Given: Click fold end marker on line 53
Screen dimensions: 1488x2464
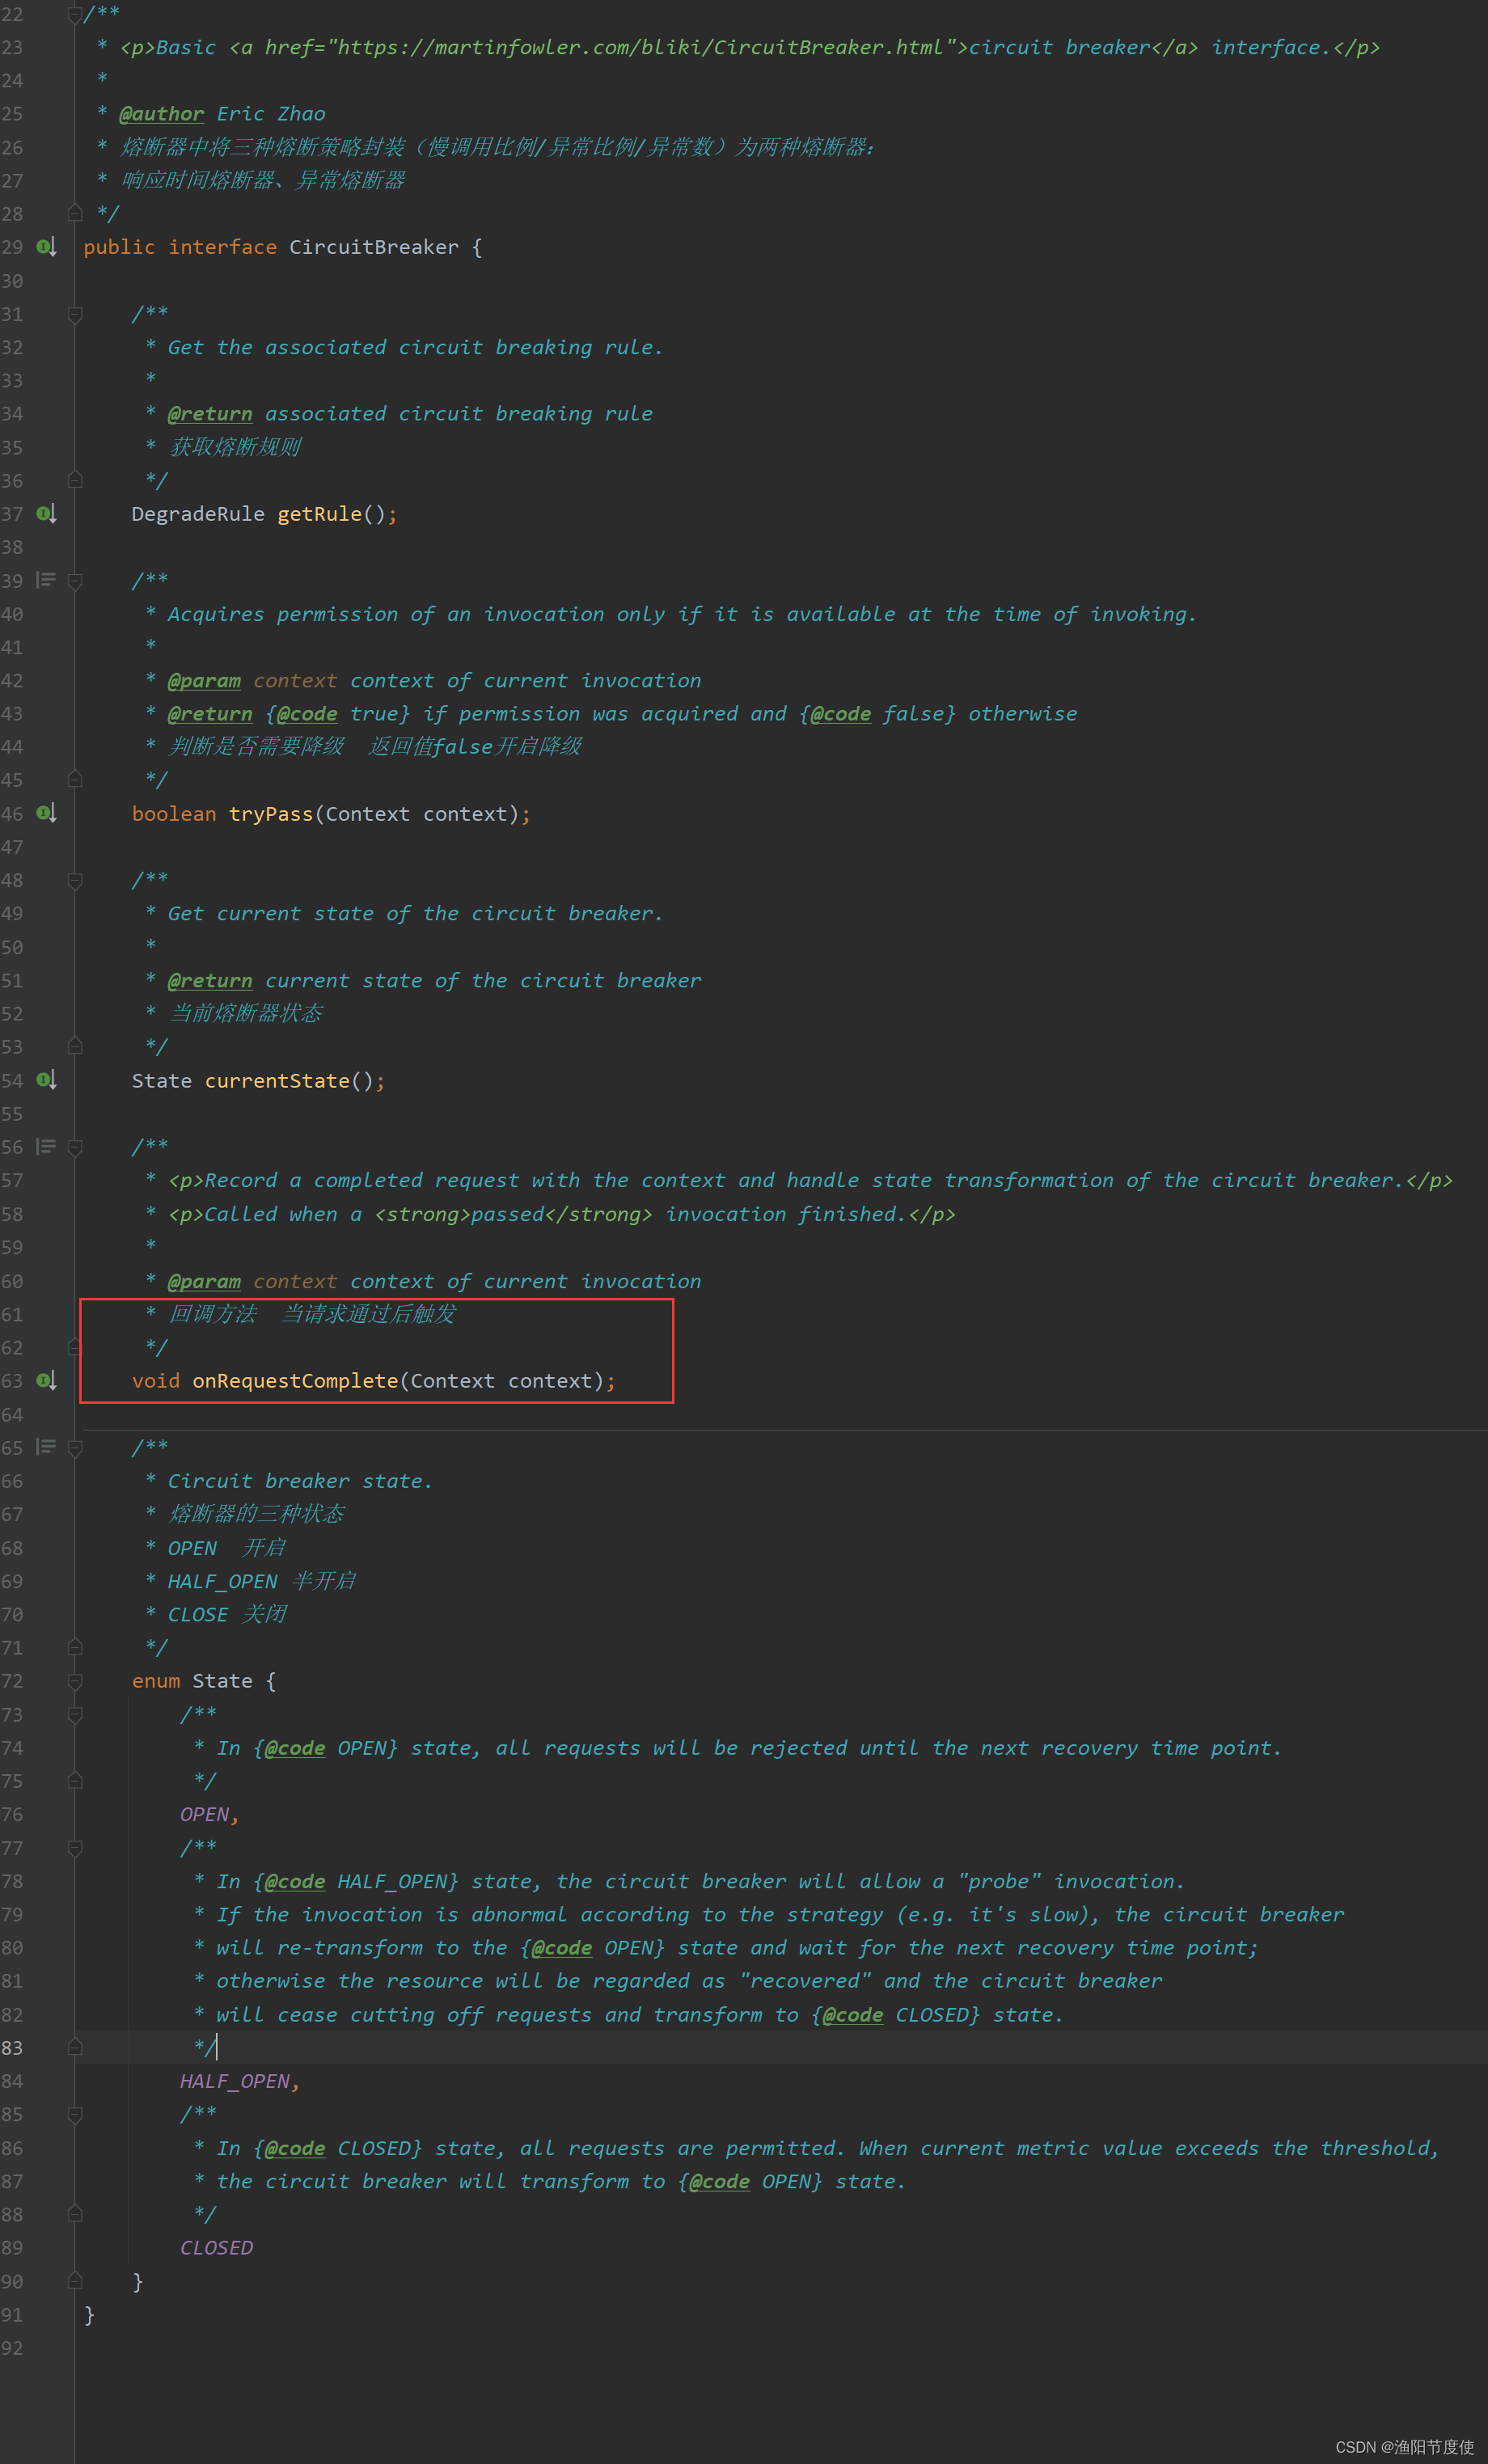Looking at the screenshot, I should 75,1046.
